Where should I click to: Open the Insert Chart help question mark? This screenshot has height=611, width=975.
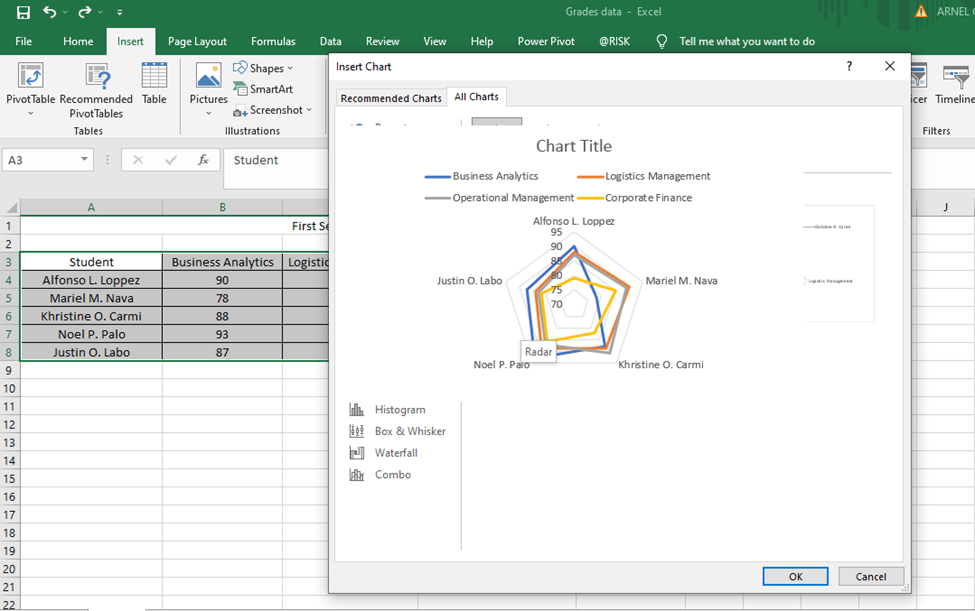849,66
